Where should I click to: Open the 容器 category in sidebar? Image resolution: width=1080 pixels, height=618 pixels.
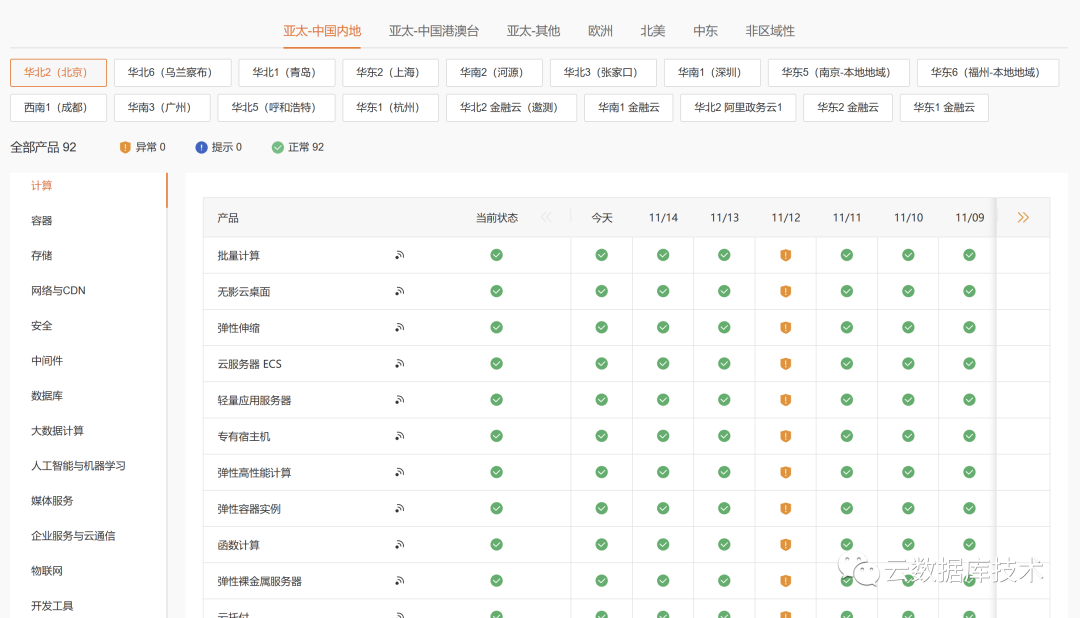pos(42,221)
